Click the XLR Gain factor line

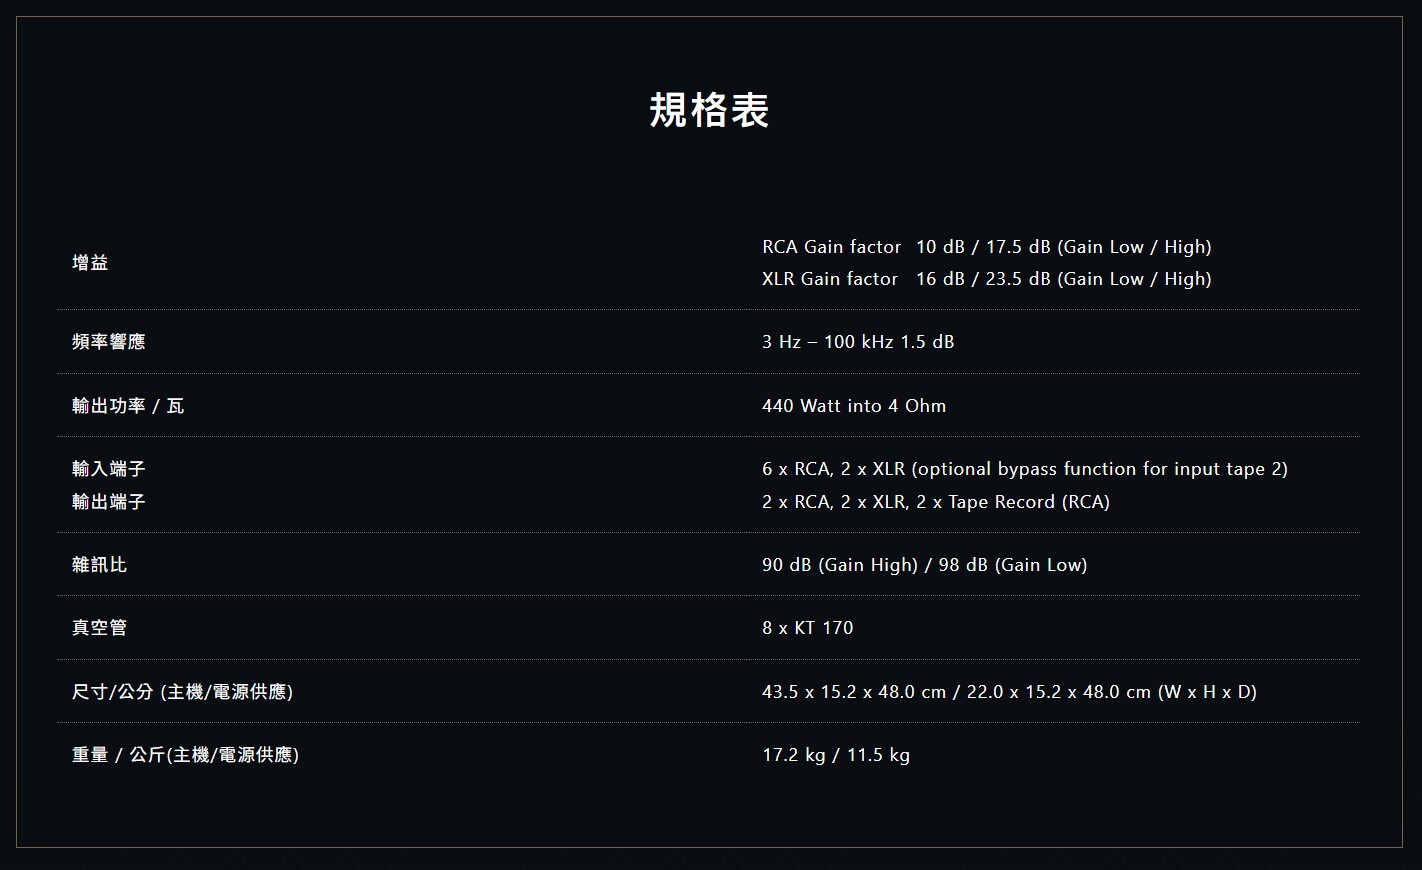986,279
